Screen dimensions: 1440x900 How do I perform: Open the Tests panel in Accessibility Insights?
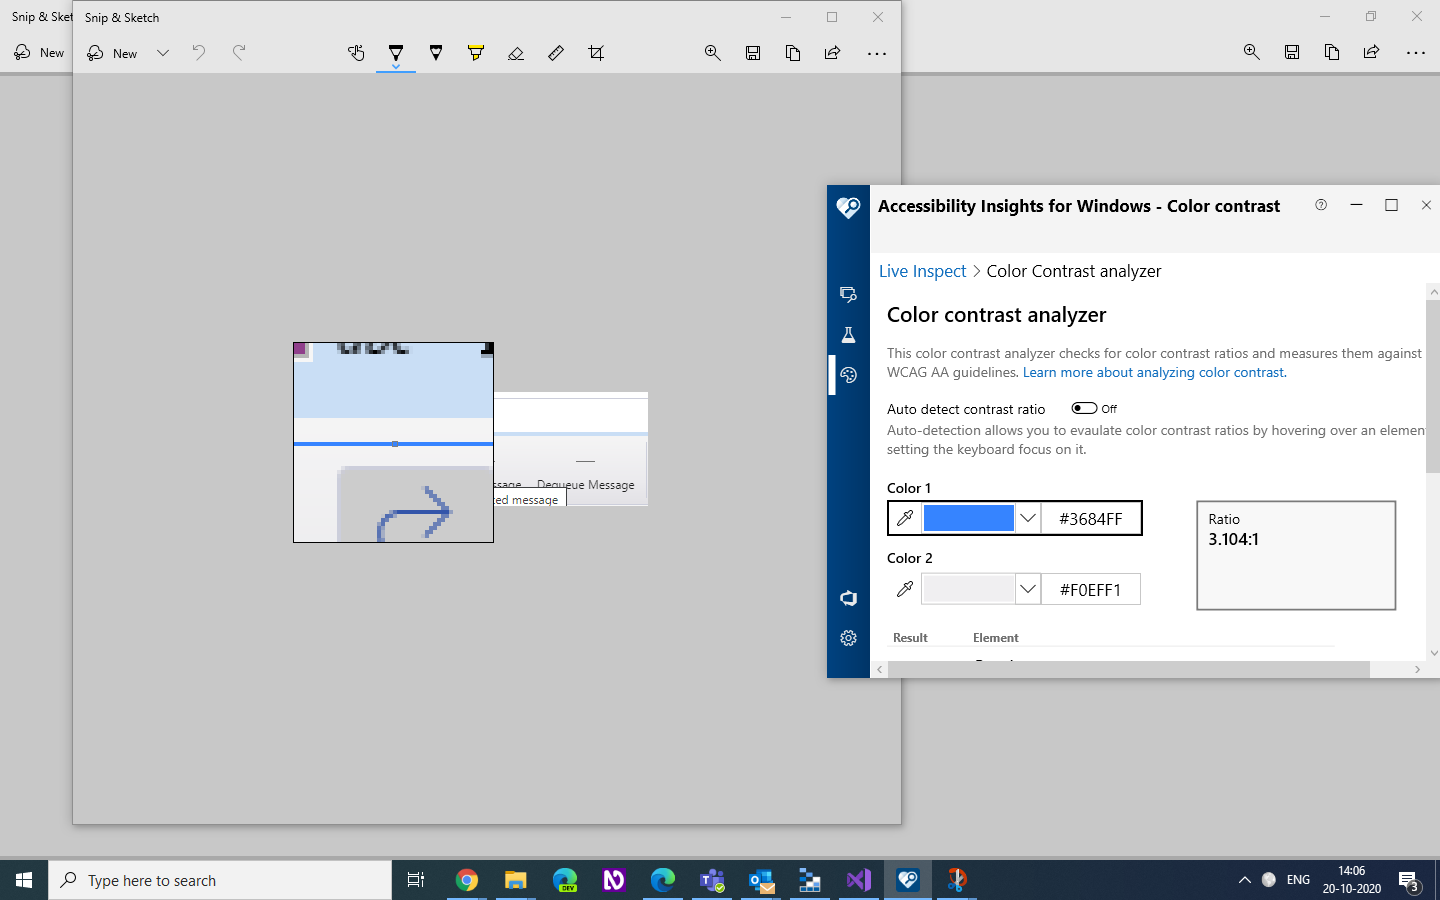pos(848,335)
